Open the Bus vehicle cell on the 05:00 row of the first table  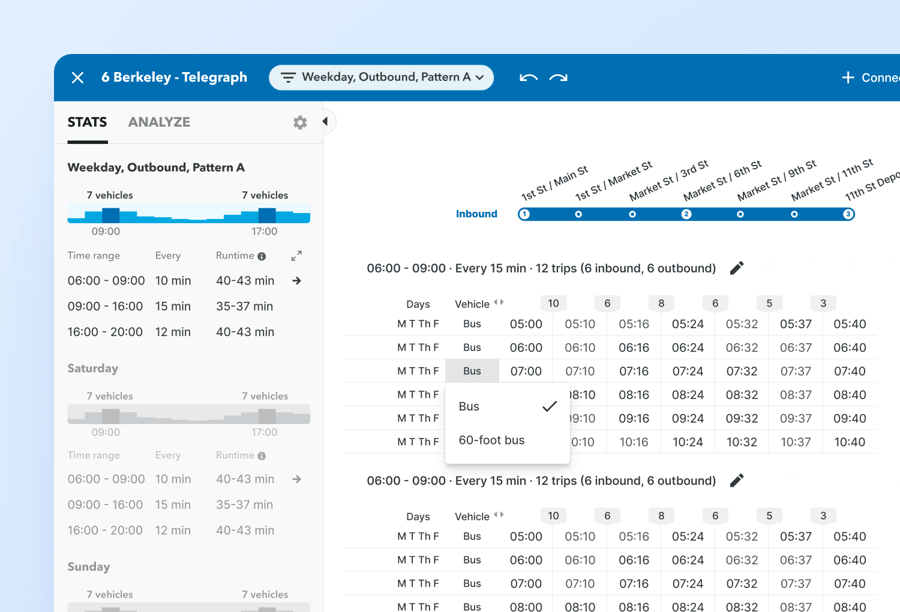point(472,324)
